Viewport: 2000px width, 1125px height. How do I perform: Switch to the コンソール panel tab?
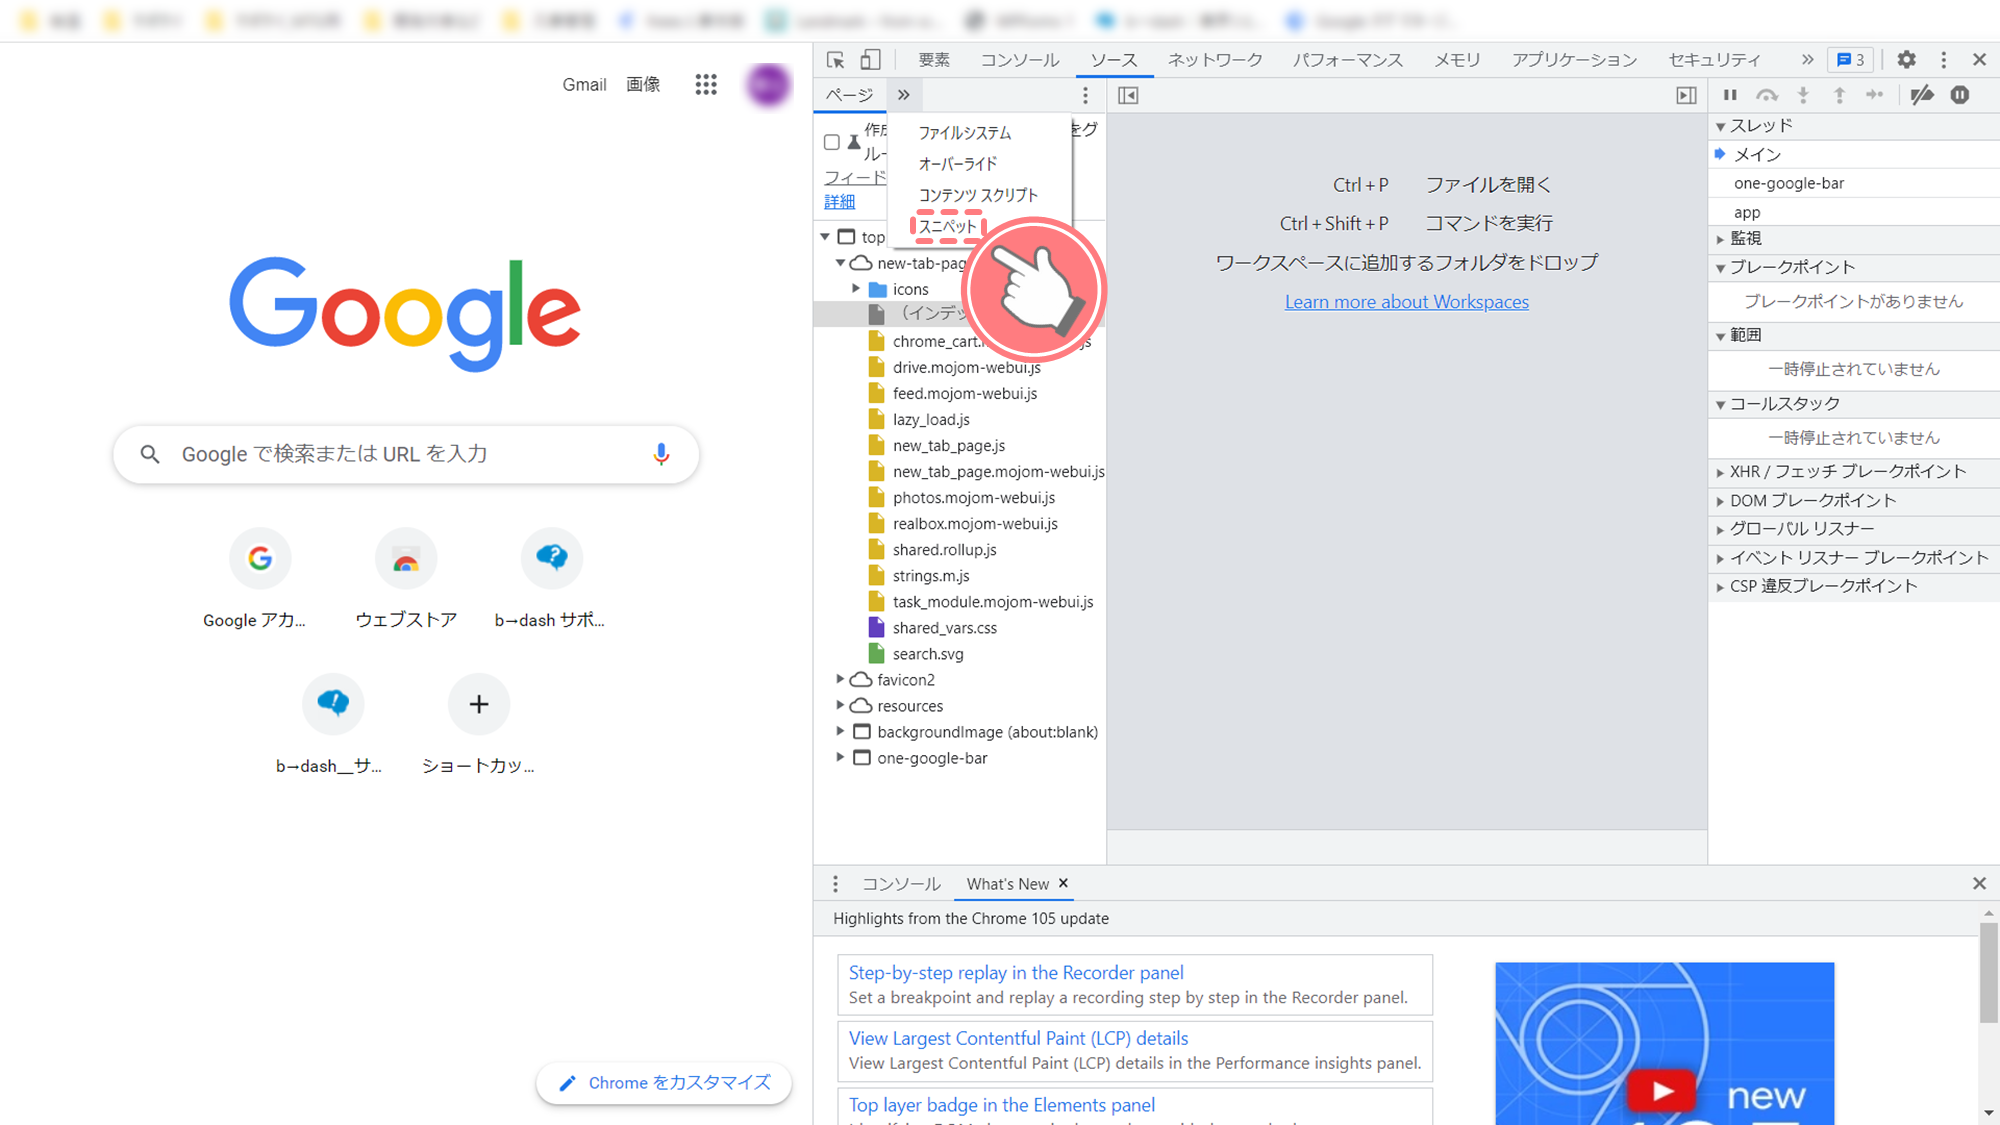point(1019,60)
